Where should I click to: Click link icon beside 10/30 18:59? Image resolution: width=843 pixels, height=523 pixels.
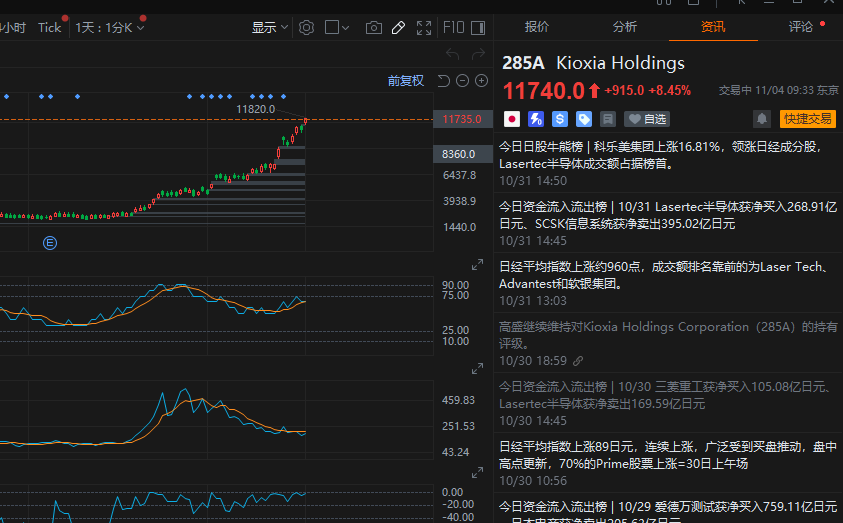[578, 361]
